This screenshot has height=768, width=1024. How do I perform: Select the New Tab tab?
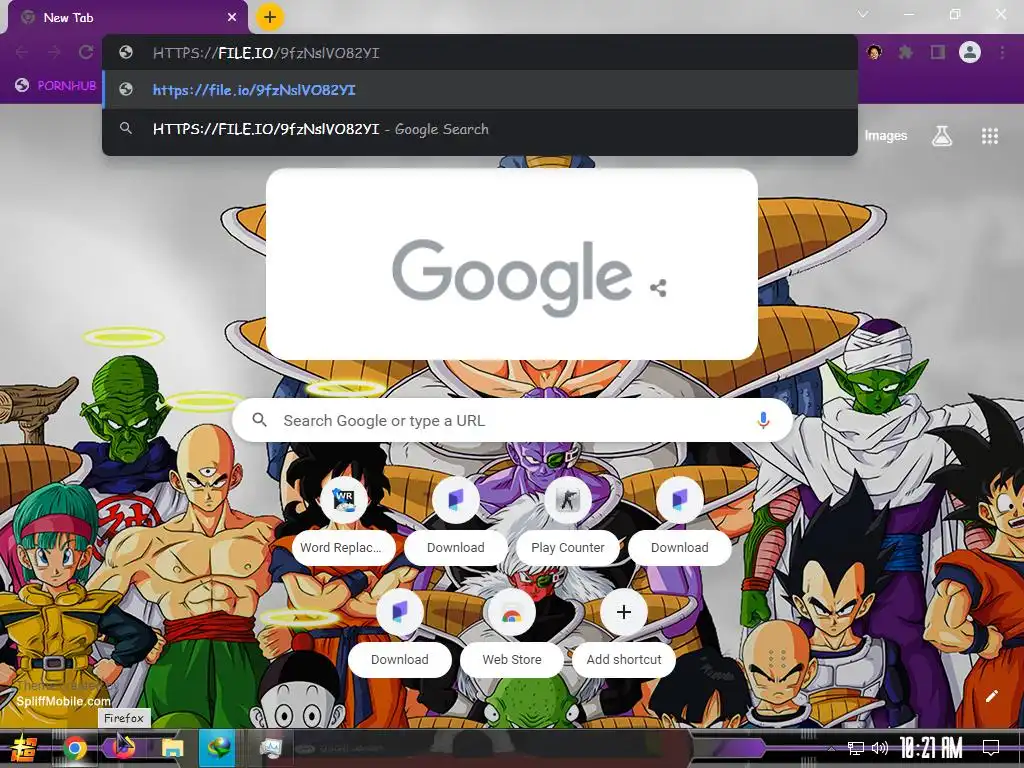click(128, 18)
